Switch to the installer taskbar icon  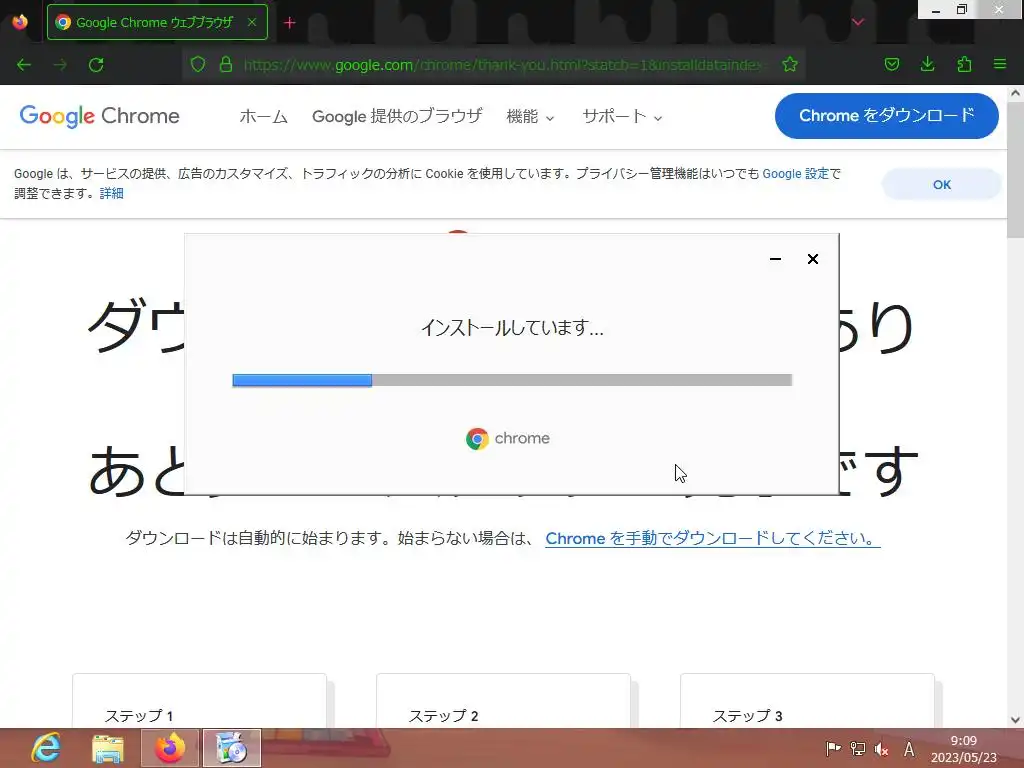232,748
